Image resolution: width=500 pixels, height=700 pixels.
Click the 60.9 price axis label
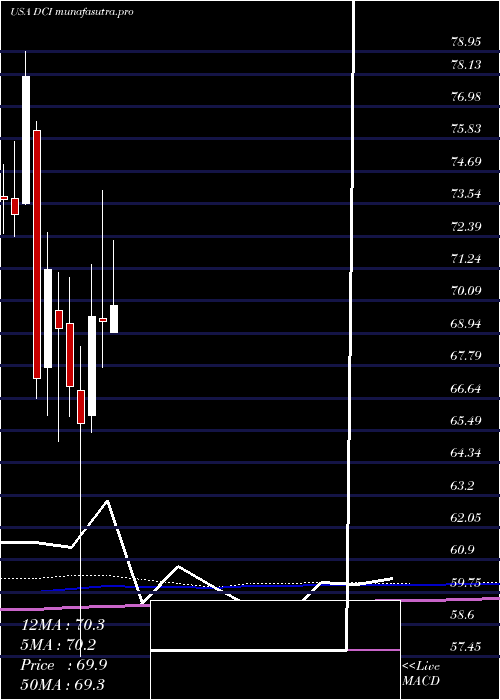(462, 550)
